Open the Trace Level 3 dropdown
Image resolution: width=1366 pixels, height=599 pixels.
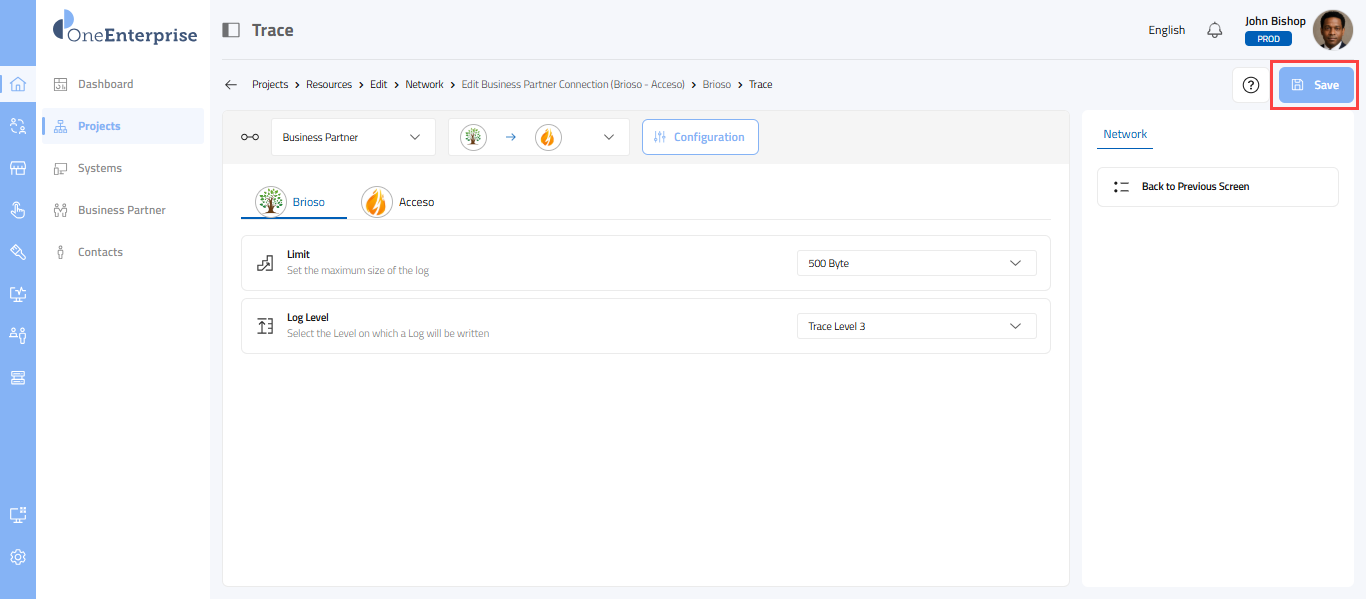pos(916,326)
